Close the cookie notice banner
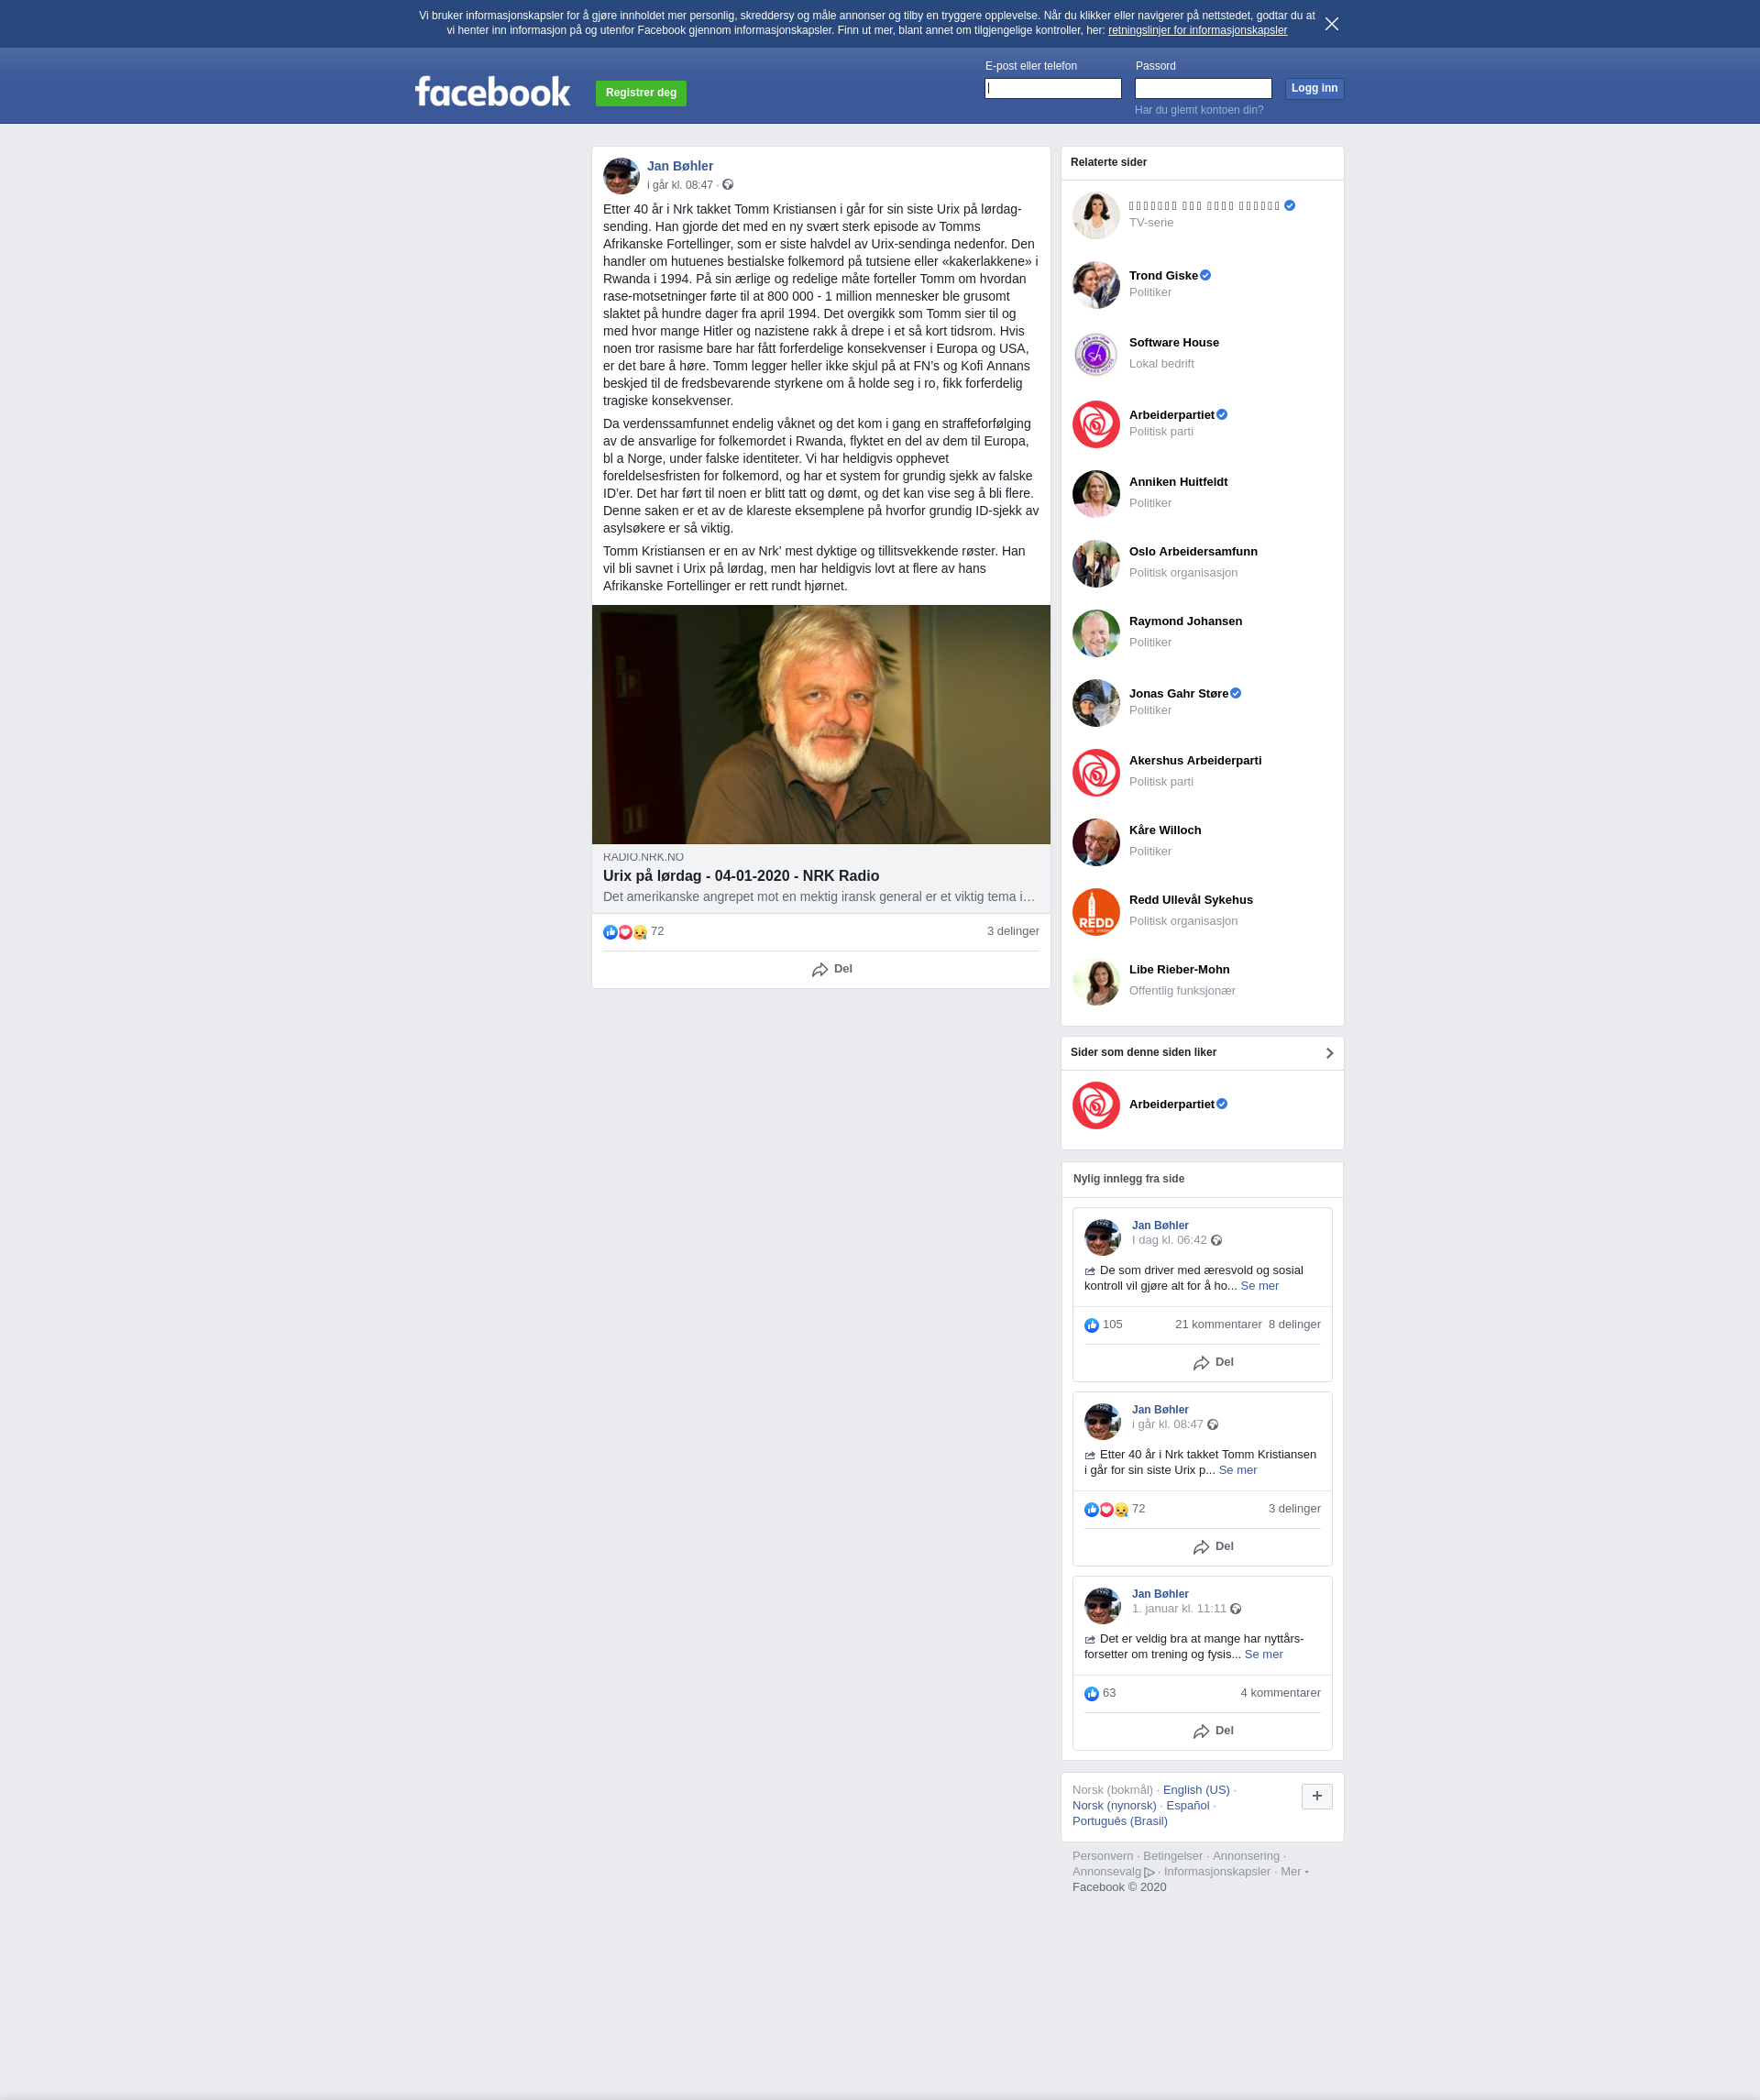 1331,24
